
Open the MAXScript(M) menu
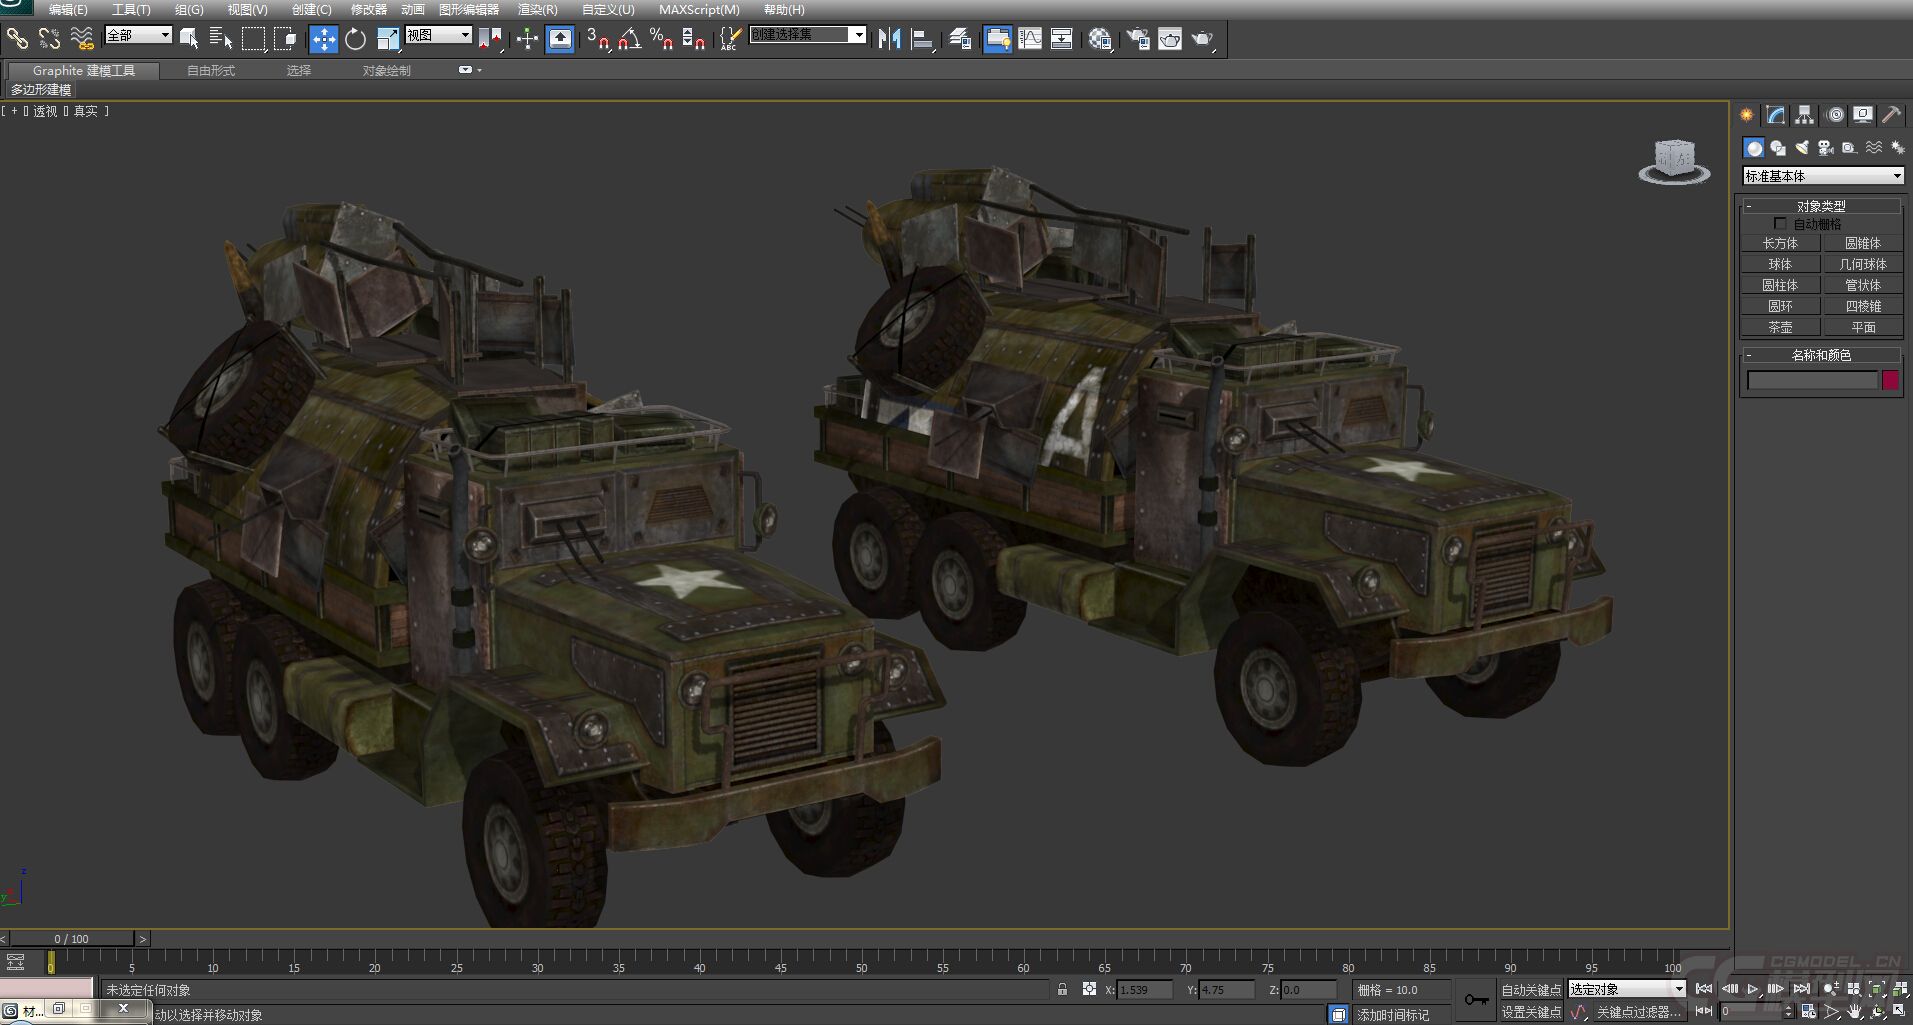699,9
